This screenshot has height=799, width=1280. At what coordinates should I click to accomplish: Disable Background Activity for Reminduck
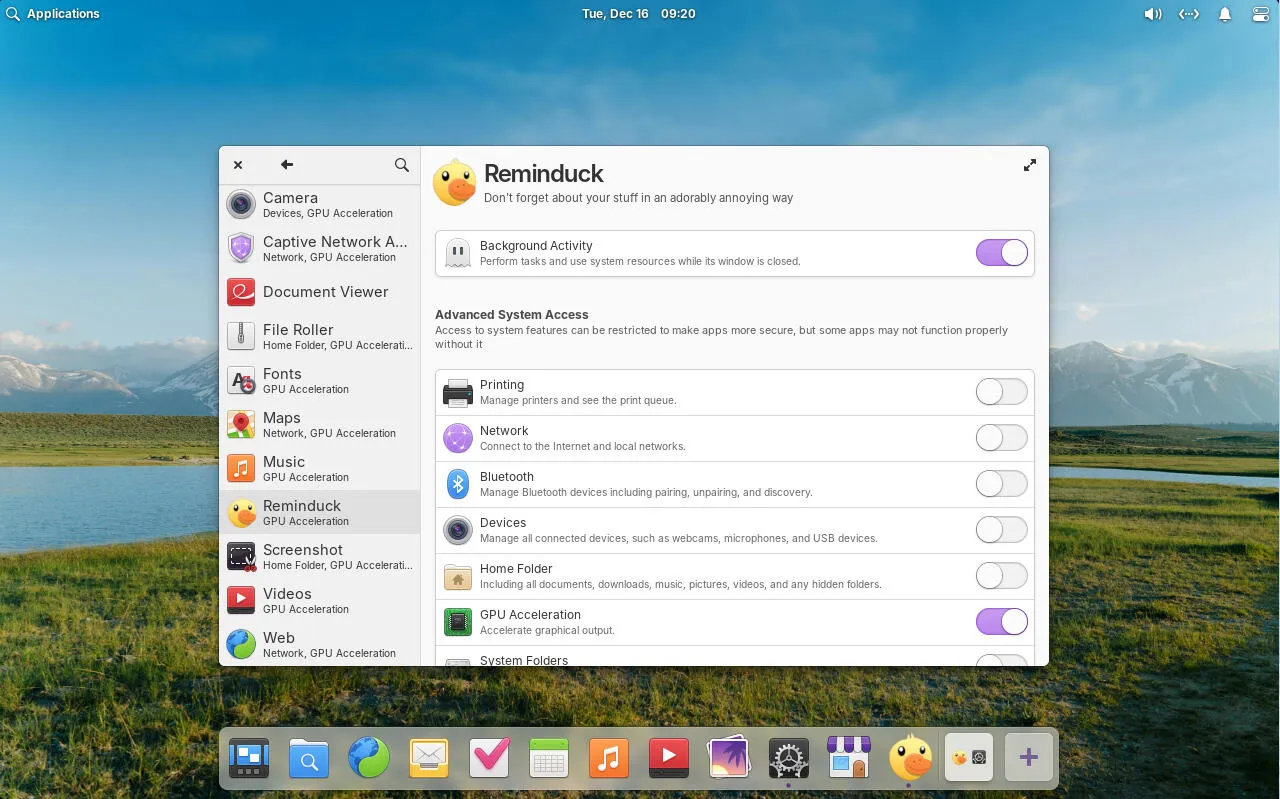pyautogui.click(x=1001, y=252)
